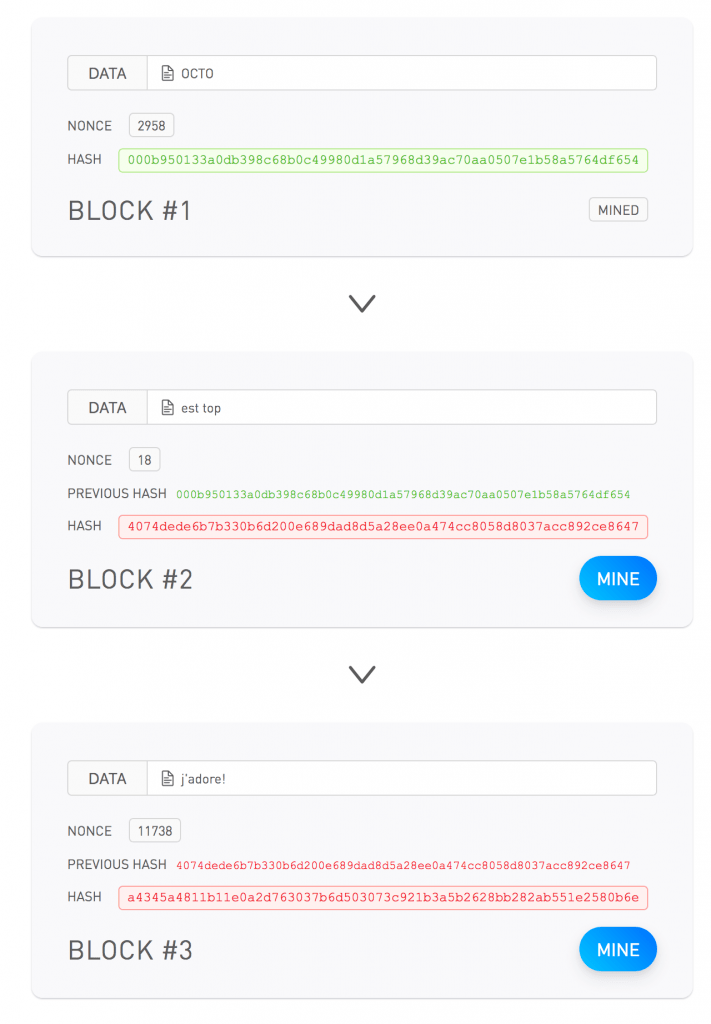Click the document icon beside "j'adore!"
The height and width of the screenshot is (1024, 711).
tap(168, 779)
